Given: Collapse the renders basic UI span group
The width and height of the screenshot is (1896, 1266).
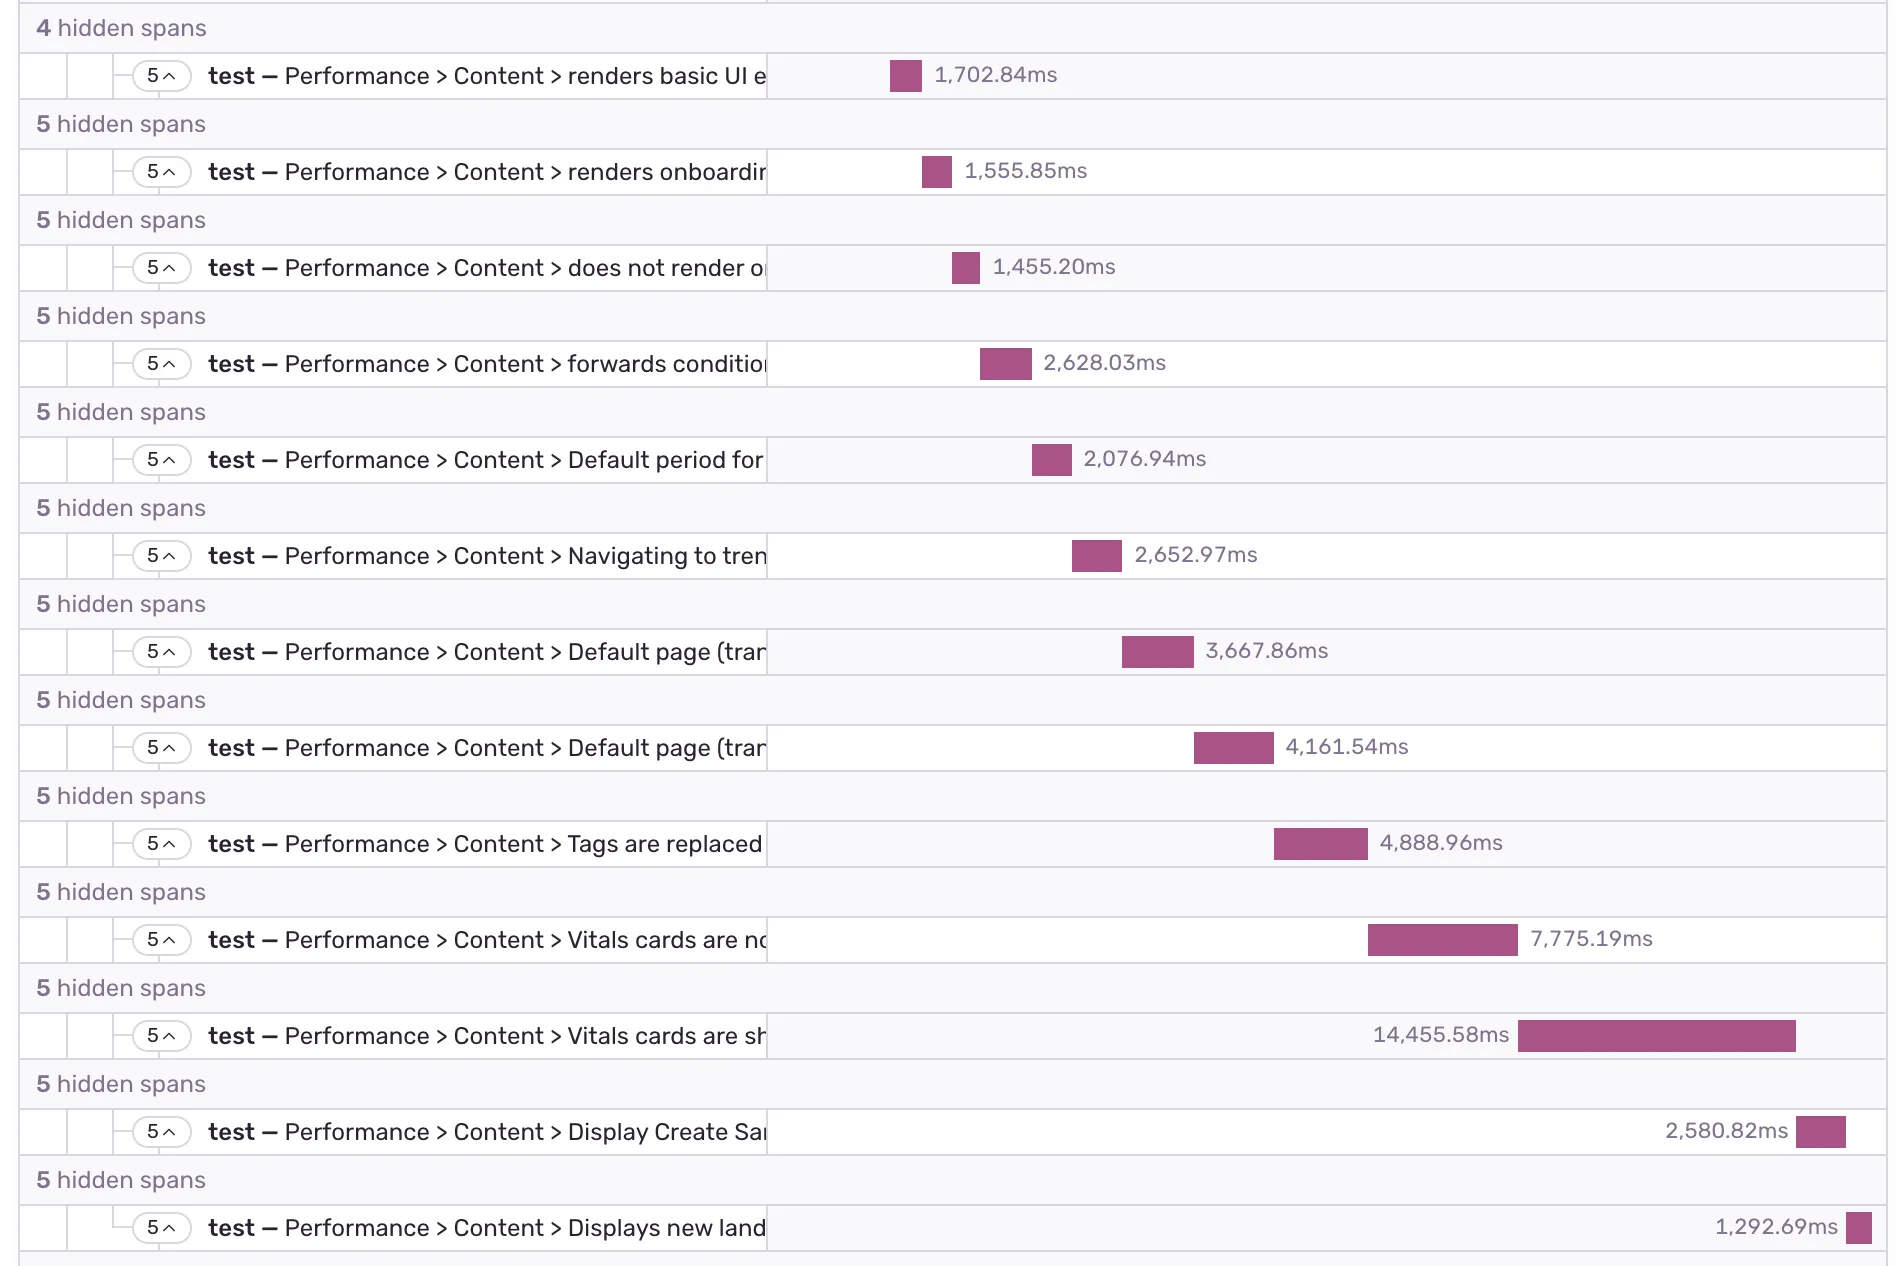Looking at the screenshot, I should pos(159,76).
